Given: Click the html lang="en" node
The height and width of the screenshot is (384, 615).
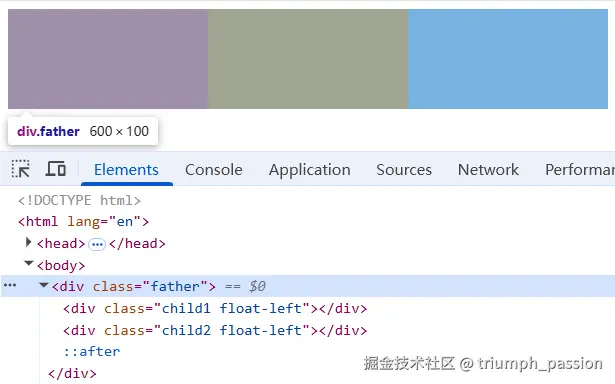Looking at the screenshot, I should click(84, 222).
